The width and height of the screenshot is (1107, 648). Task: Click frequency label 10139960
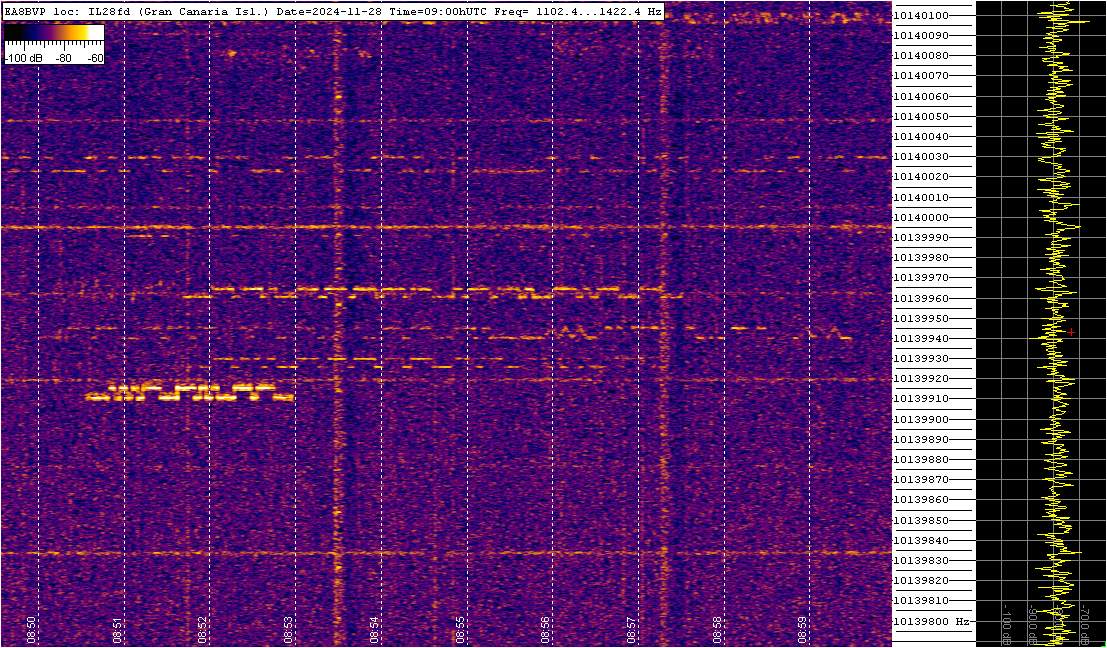click(921, 298)
